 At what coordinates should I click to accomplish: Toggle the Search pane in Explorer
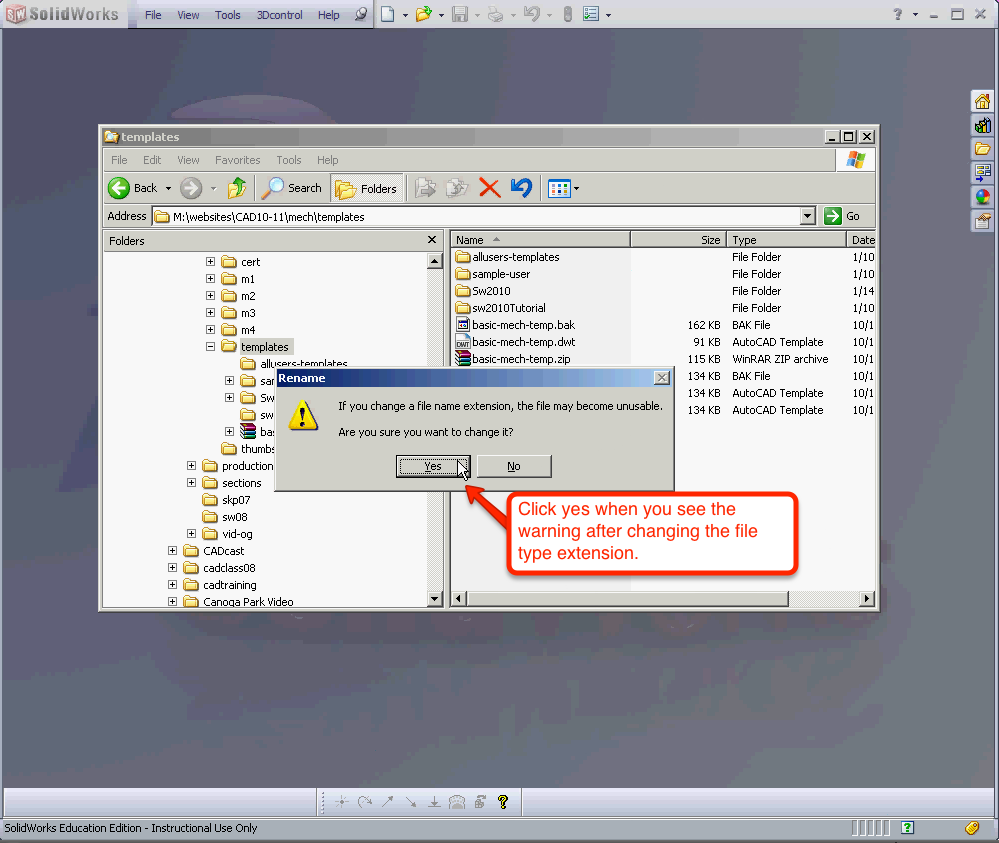[x=291, y=188]
